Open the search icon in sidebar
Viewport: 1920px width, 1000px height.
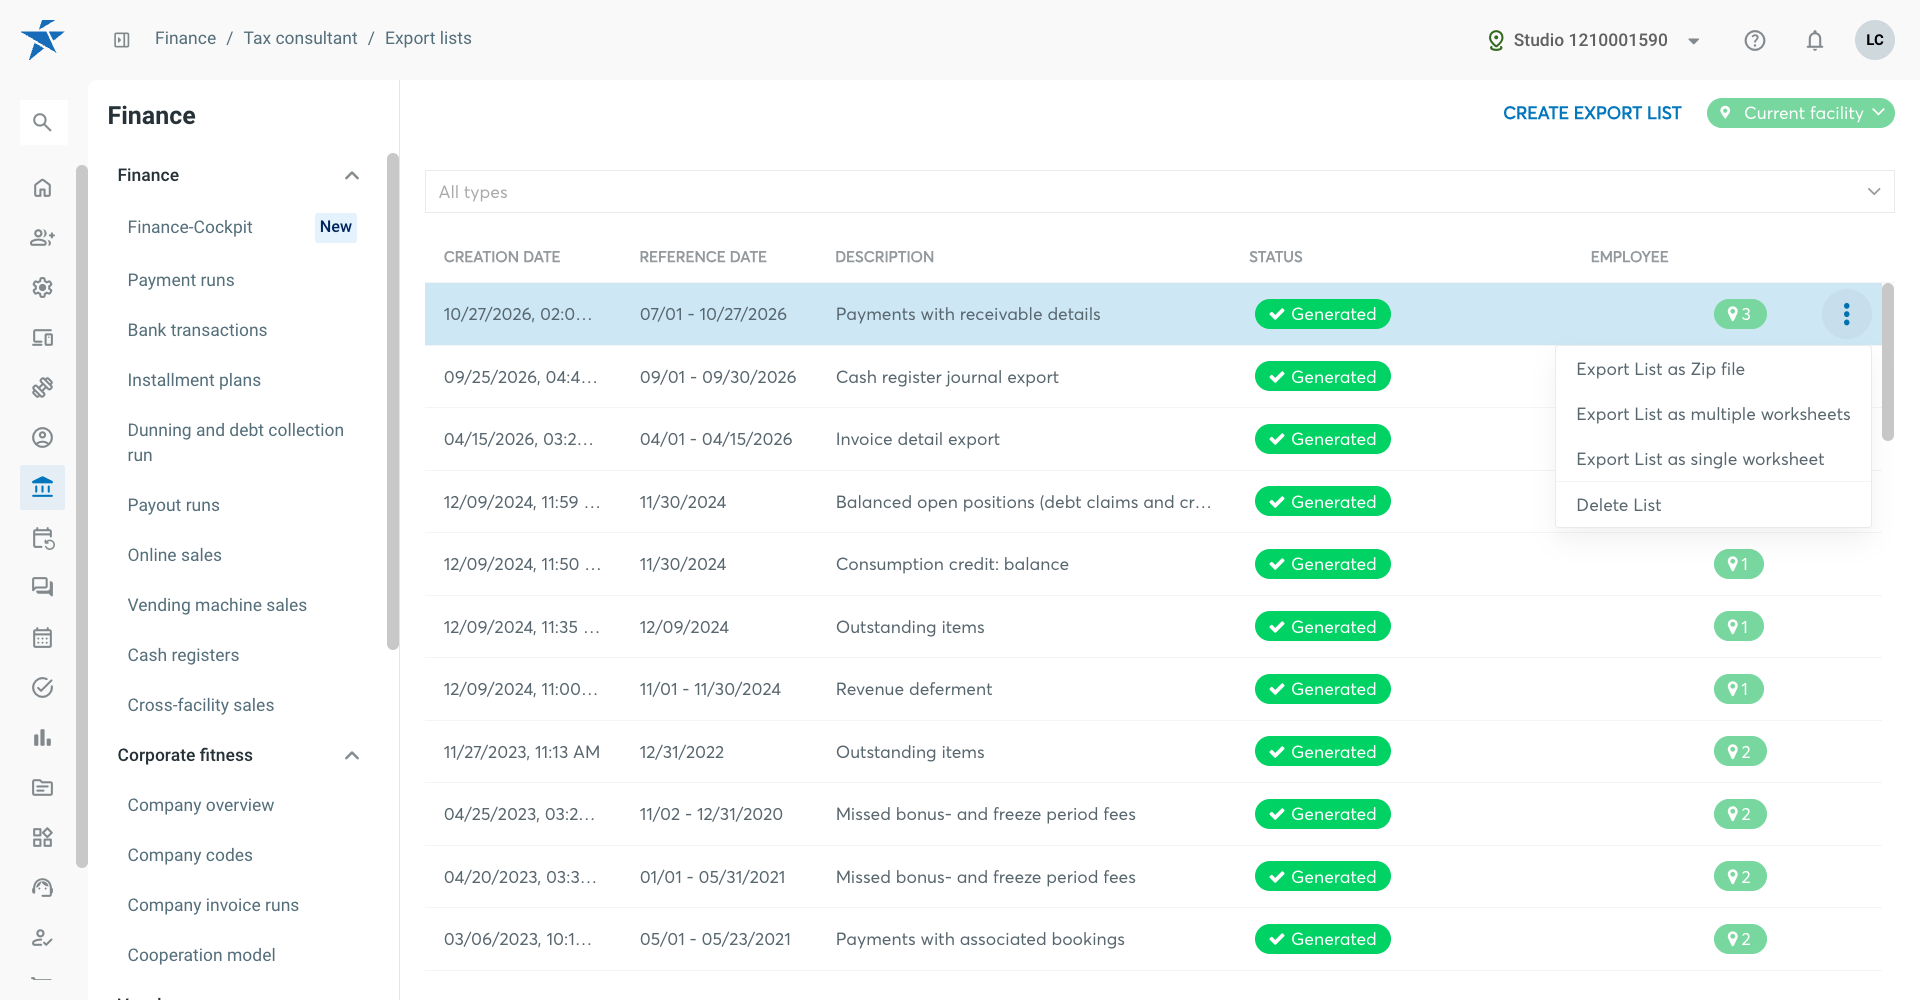tap(42, 122)
